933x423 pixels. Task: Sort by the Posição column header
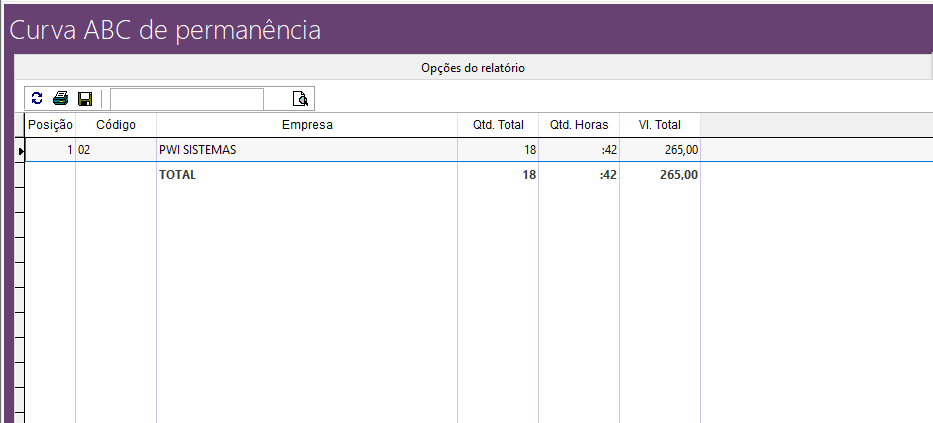(50, 125)
